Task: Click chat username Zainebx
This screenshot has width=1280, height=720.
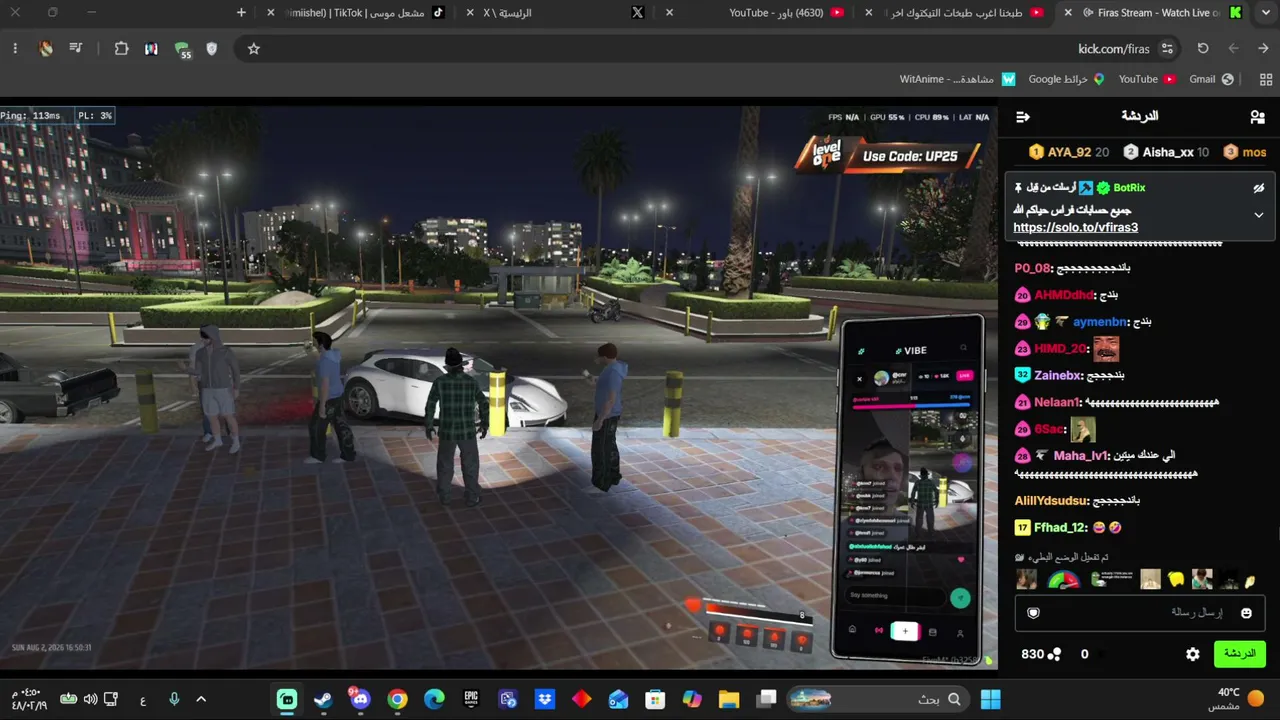Action: (1058, 375)
